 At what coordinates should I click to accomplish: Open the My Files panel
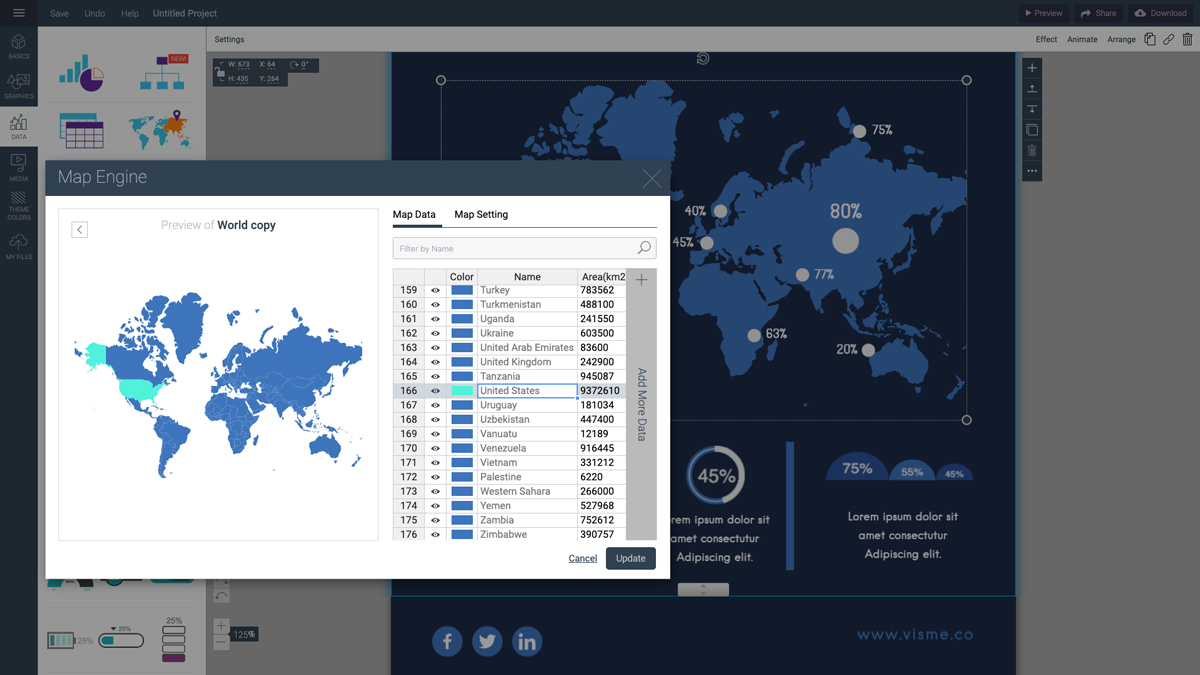[18, 247]
